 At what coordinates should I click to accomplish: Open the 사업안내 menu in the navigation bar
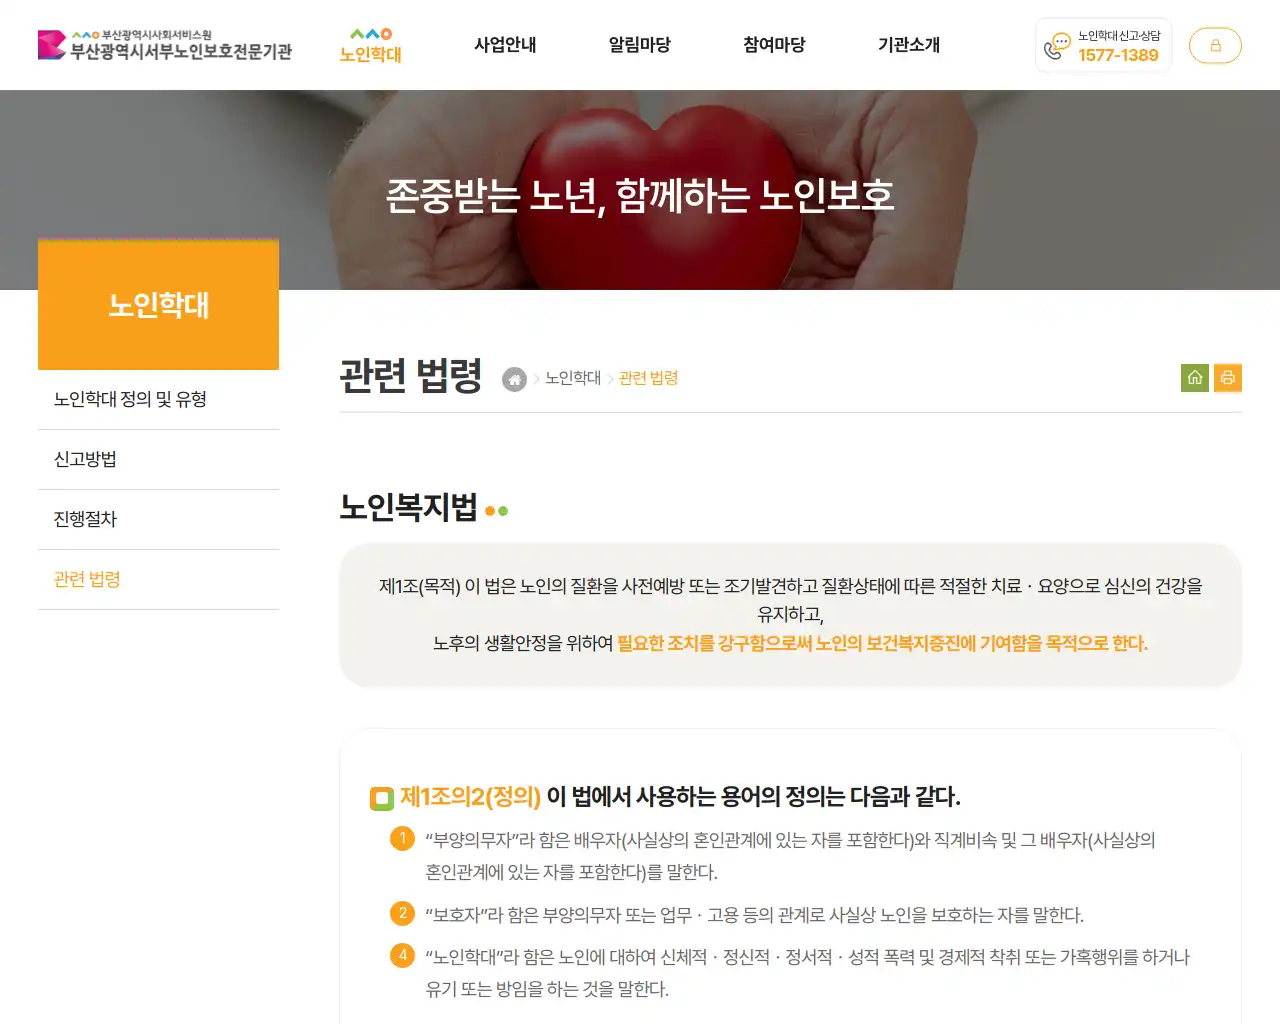[504, 45]
